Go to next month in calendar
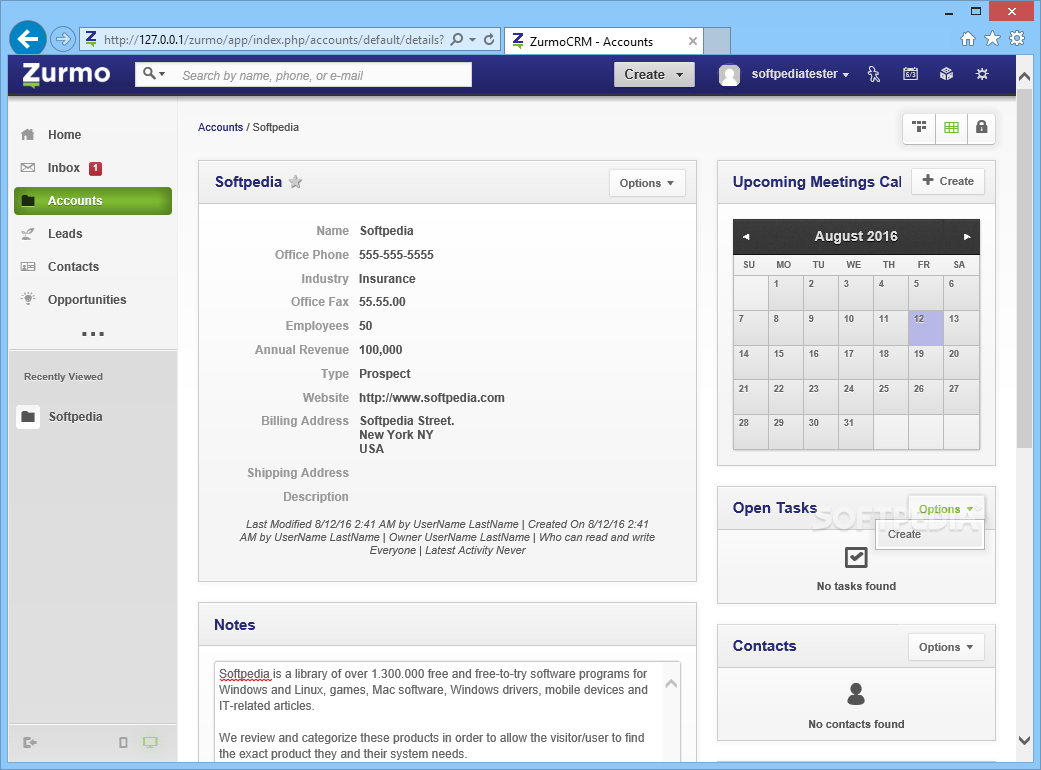This screenshot has height=770, width=1041. click(967, 237)
